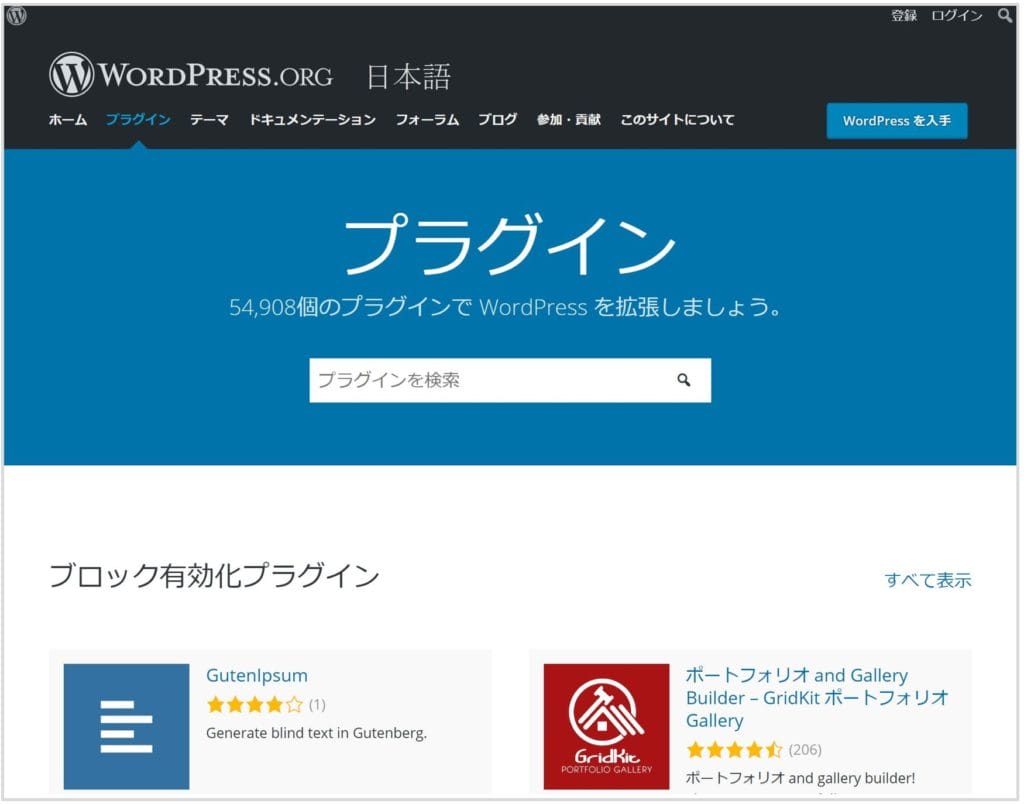This screenshot has height=804, width=1024.
Task: Click the text 'Generate blind text in Gutenberg.'
Action: (x=316, y=733)
